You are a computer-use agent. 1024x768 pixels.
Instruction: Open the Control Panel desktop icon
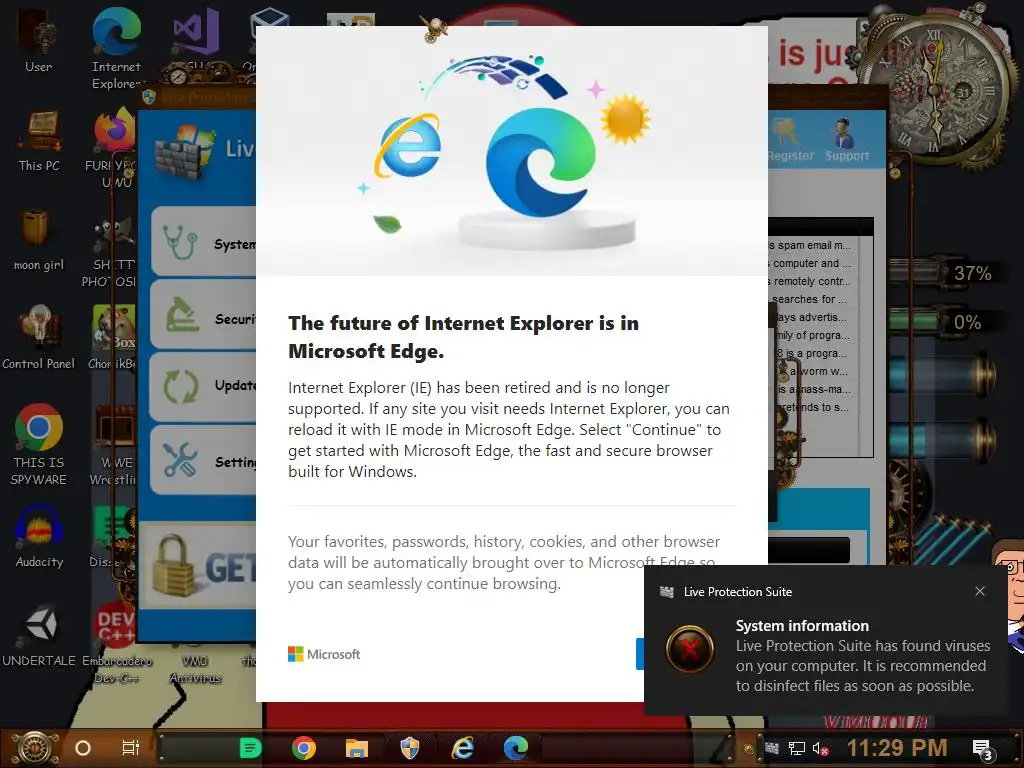(39, 338)
